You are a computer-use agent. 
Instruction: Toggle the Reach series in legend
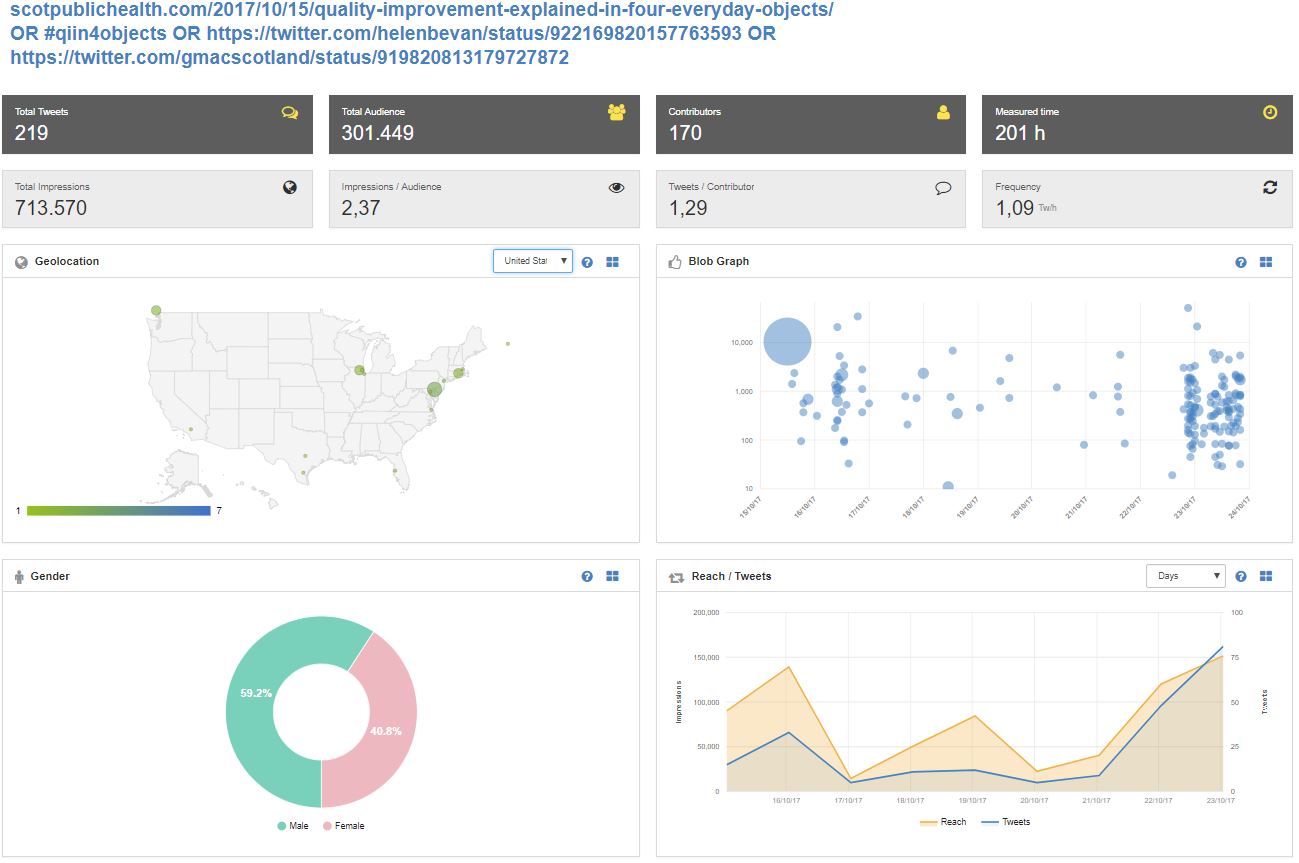[943, 822]
